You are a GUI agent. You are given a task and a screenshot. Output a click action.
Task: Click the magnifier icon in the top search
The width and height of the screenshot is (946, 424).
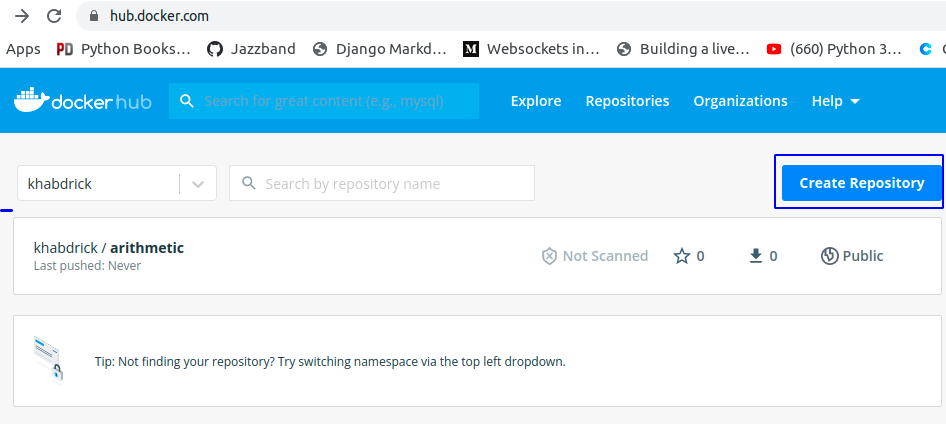(187, 101)
